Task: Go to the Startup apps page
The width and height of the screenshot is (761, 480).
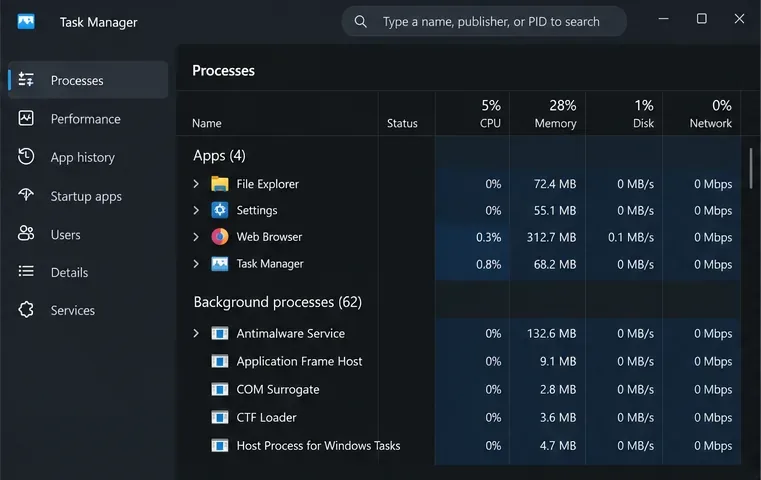Action: 88,196
